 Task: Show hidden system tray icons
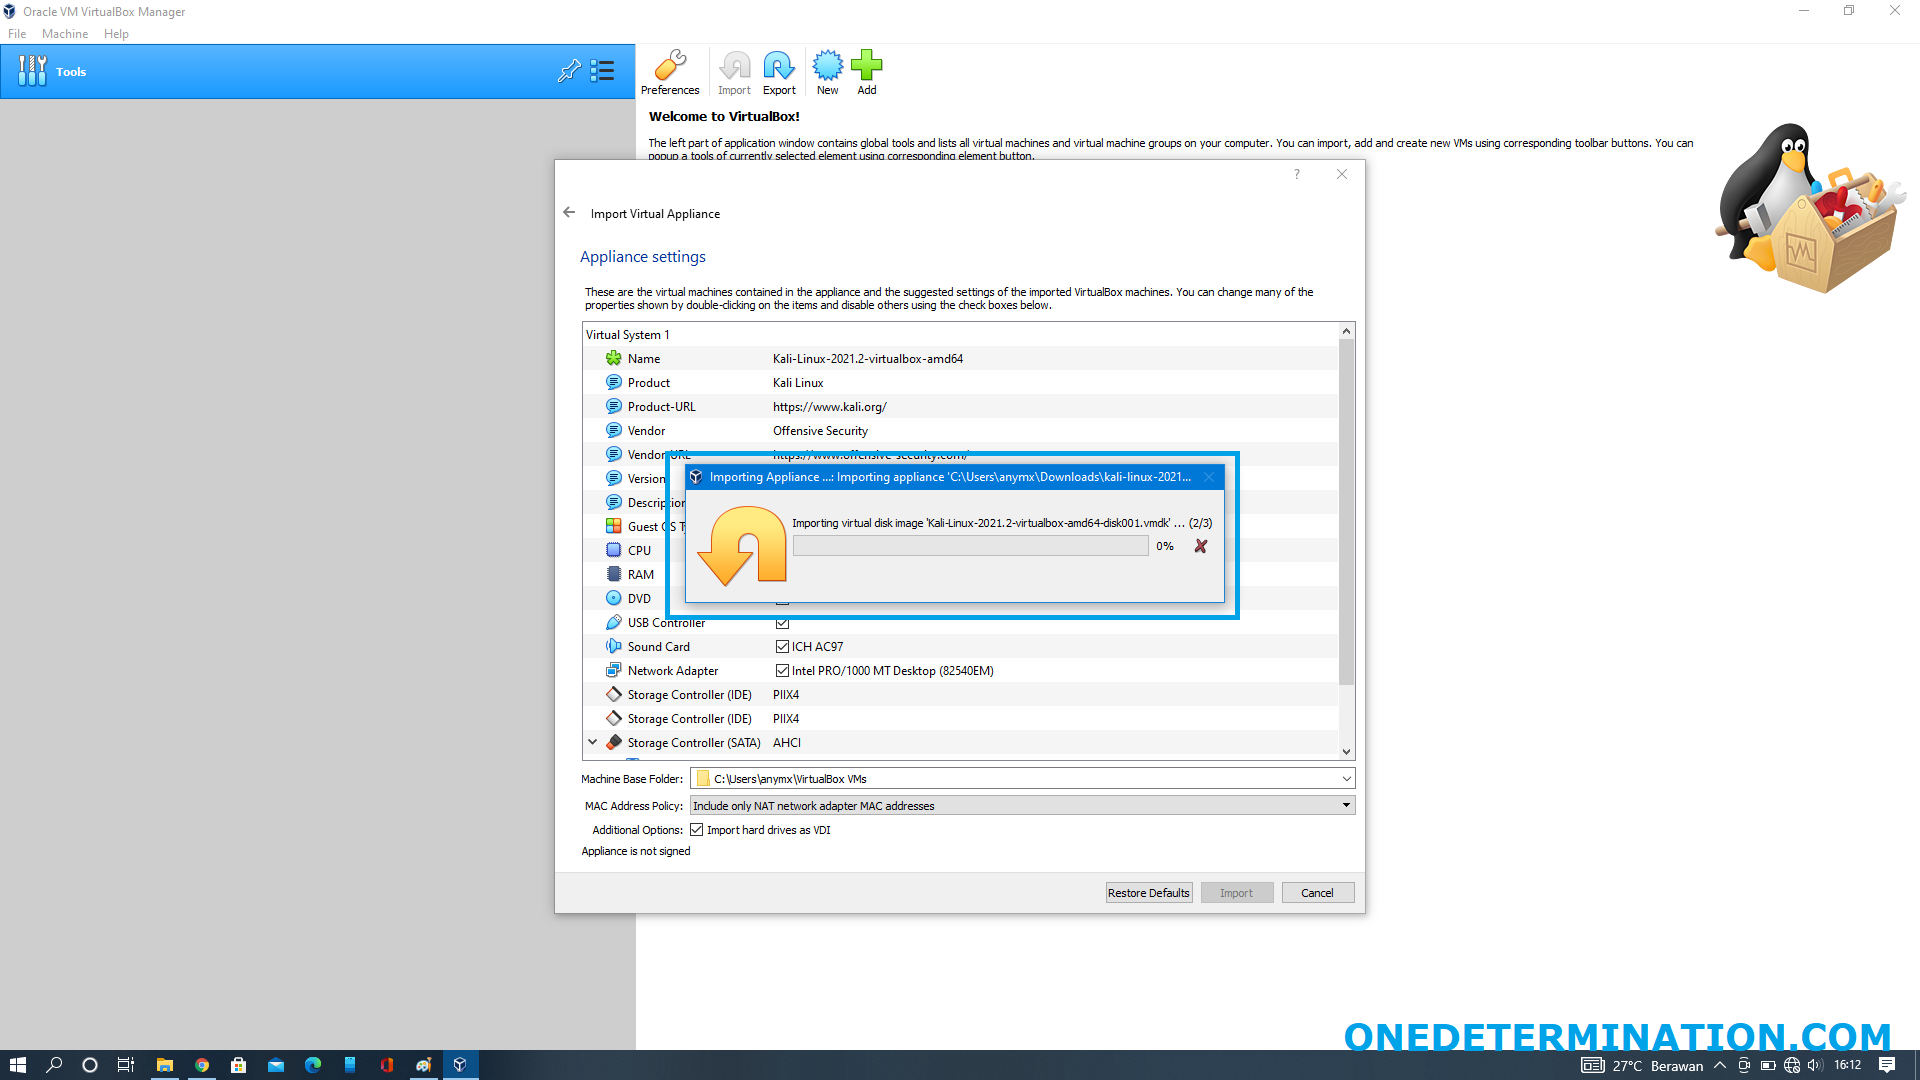coord(1720,1065)
